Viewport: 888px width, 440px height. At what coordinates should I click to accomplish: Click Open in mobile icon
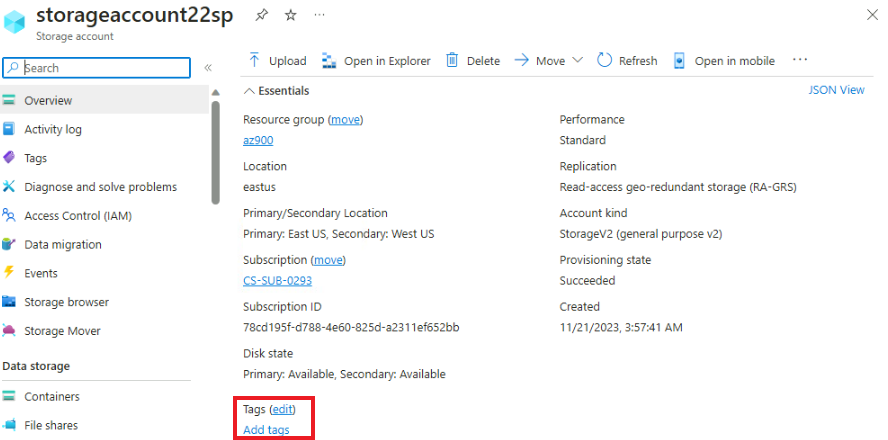tap(680, 61)
